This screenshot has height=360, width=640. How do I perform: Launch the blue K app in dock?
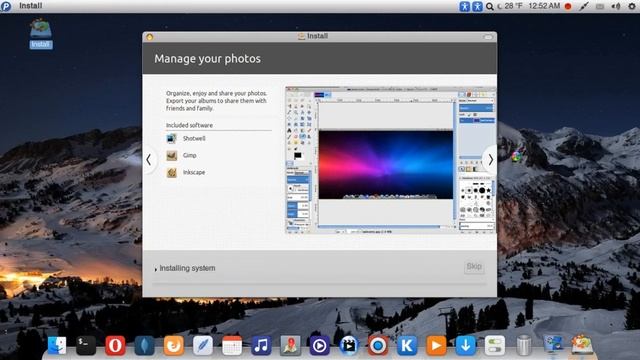pos(407,345)
